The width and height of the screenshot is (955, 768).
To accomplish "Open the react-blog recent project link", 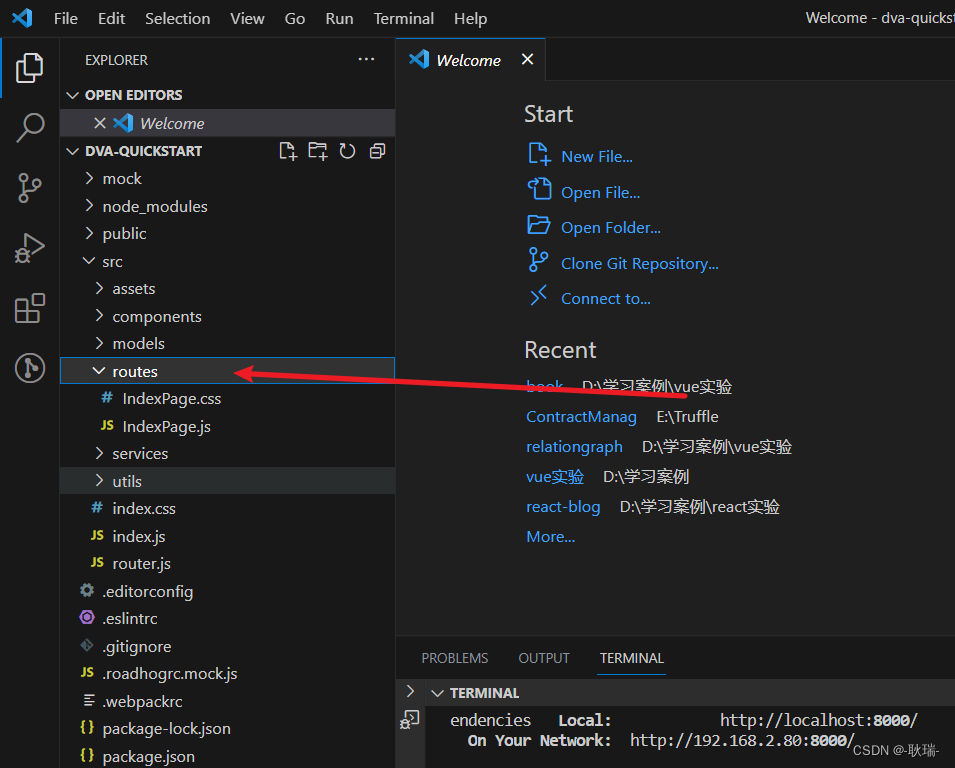I will click(x=563, y=506).
